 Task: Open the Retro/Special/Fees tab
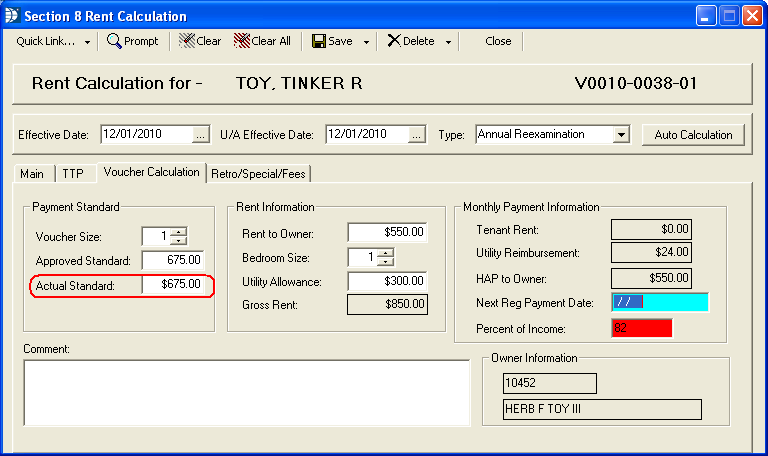[x=258, y=174]
